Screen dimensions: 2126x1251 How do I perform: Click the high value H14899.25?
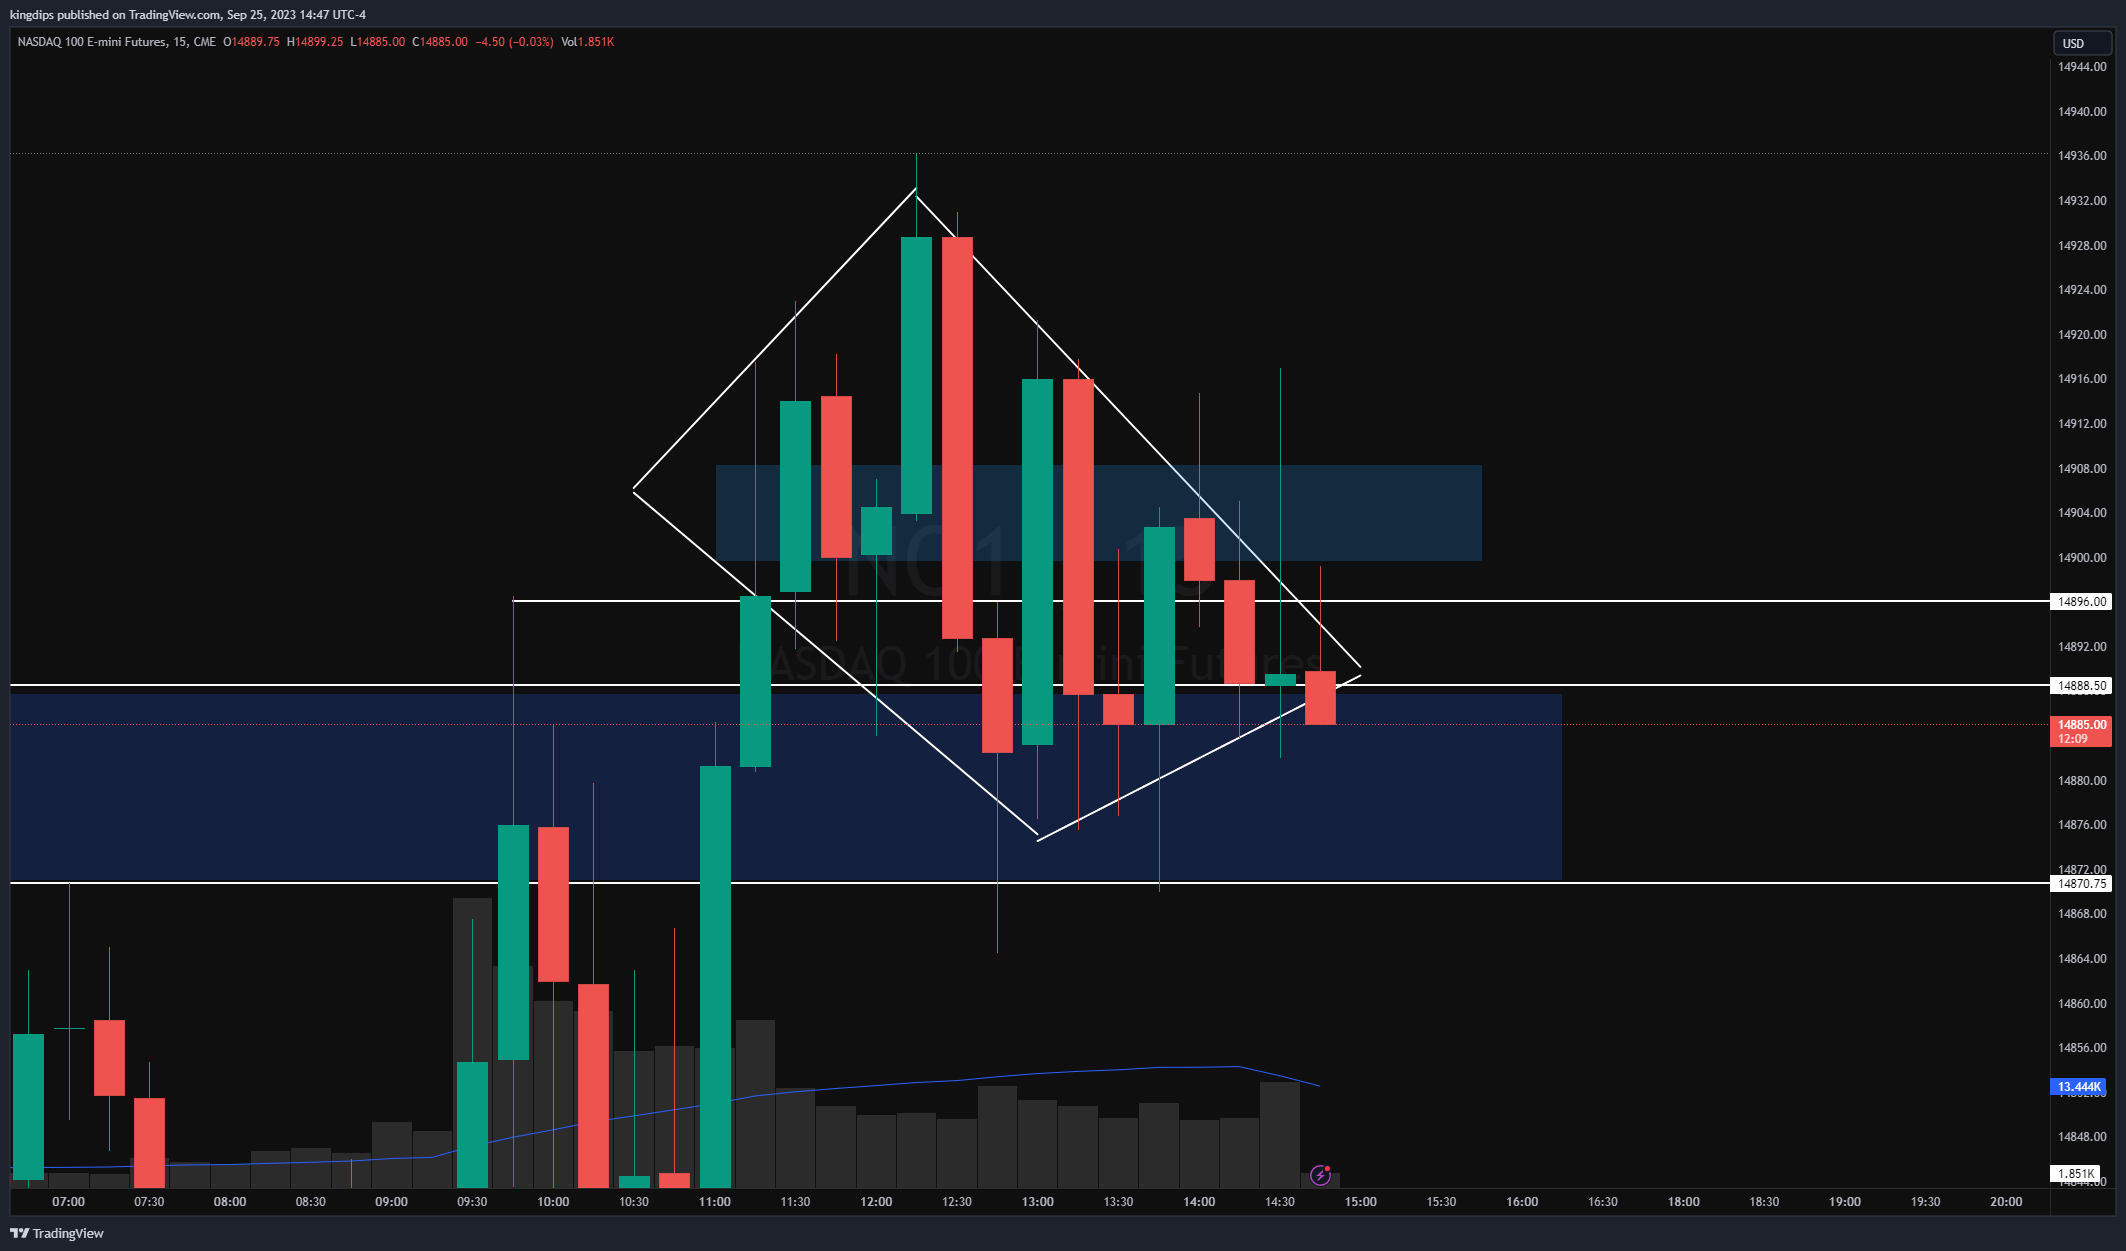pyautogui.click(x=315, y=42)
